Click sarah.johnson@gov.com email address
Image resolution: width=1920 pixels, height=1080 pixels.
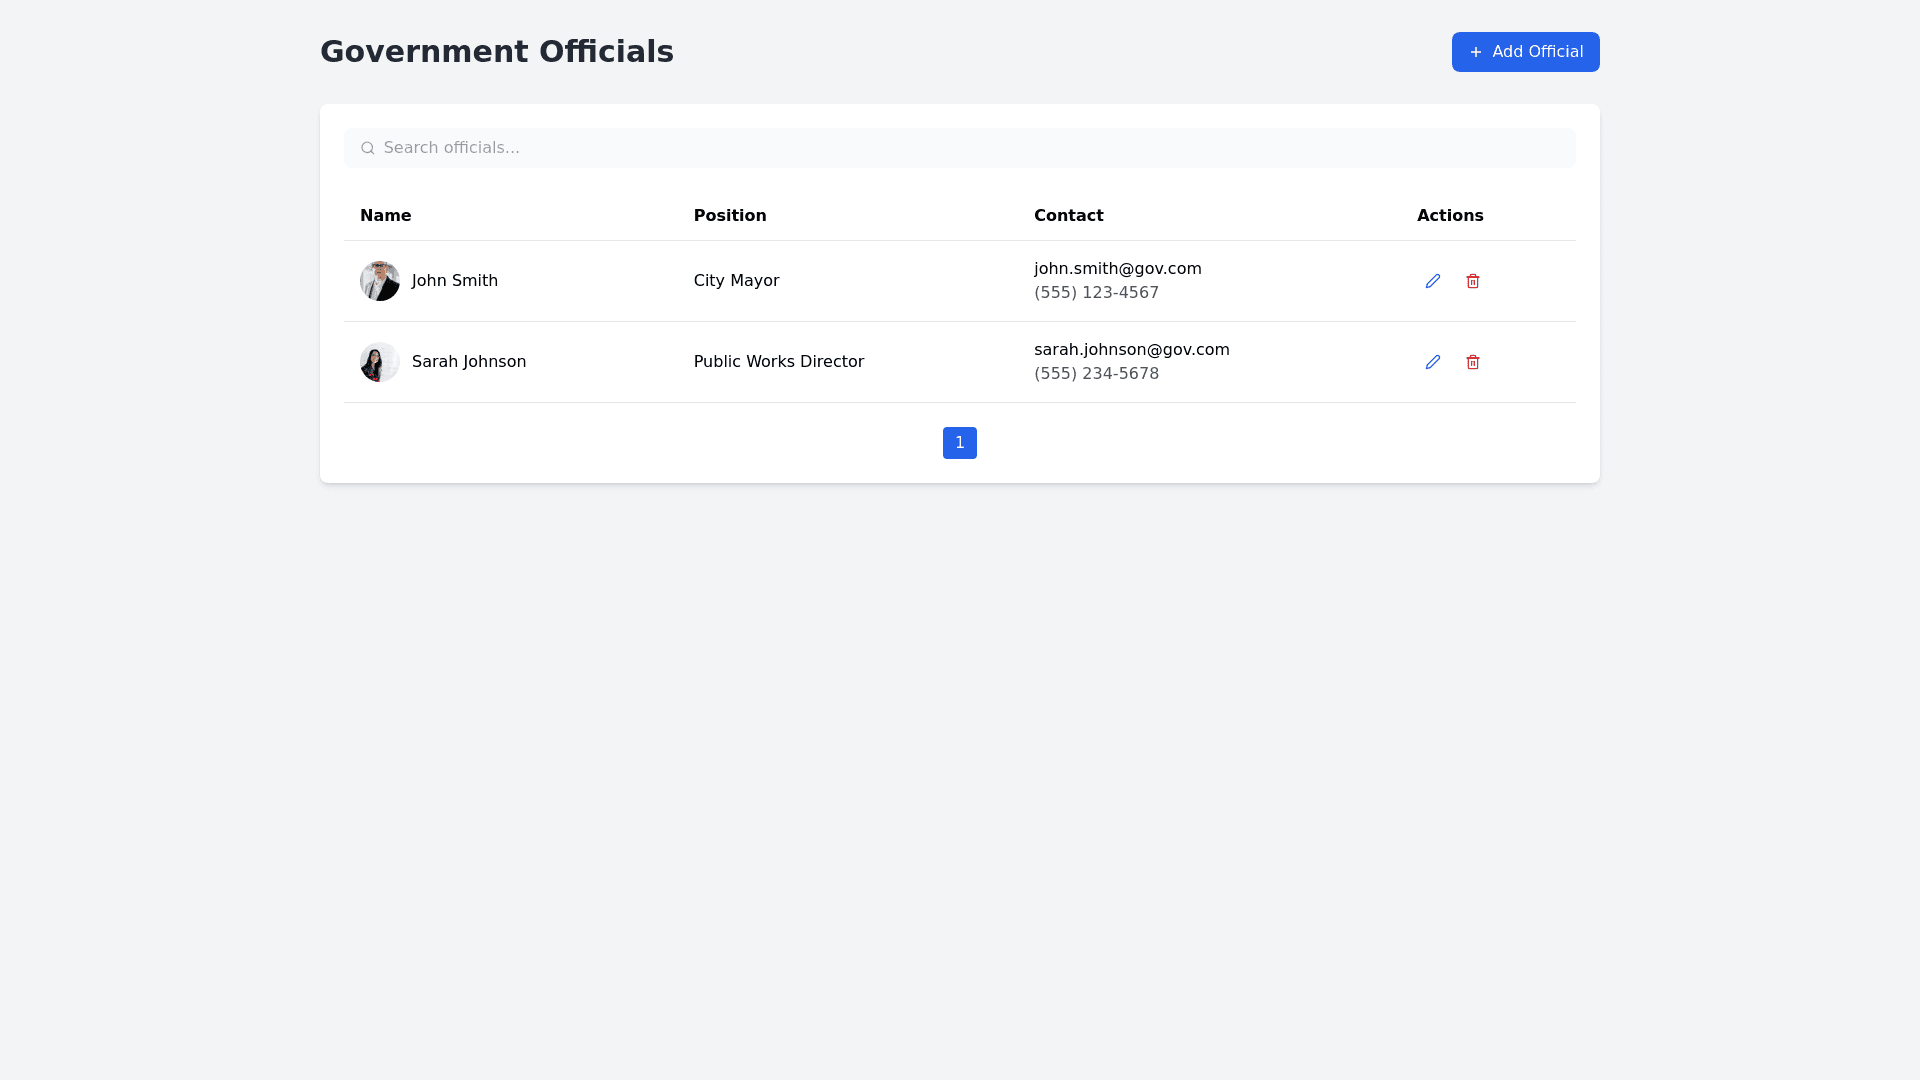point(1131,350)
